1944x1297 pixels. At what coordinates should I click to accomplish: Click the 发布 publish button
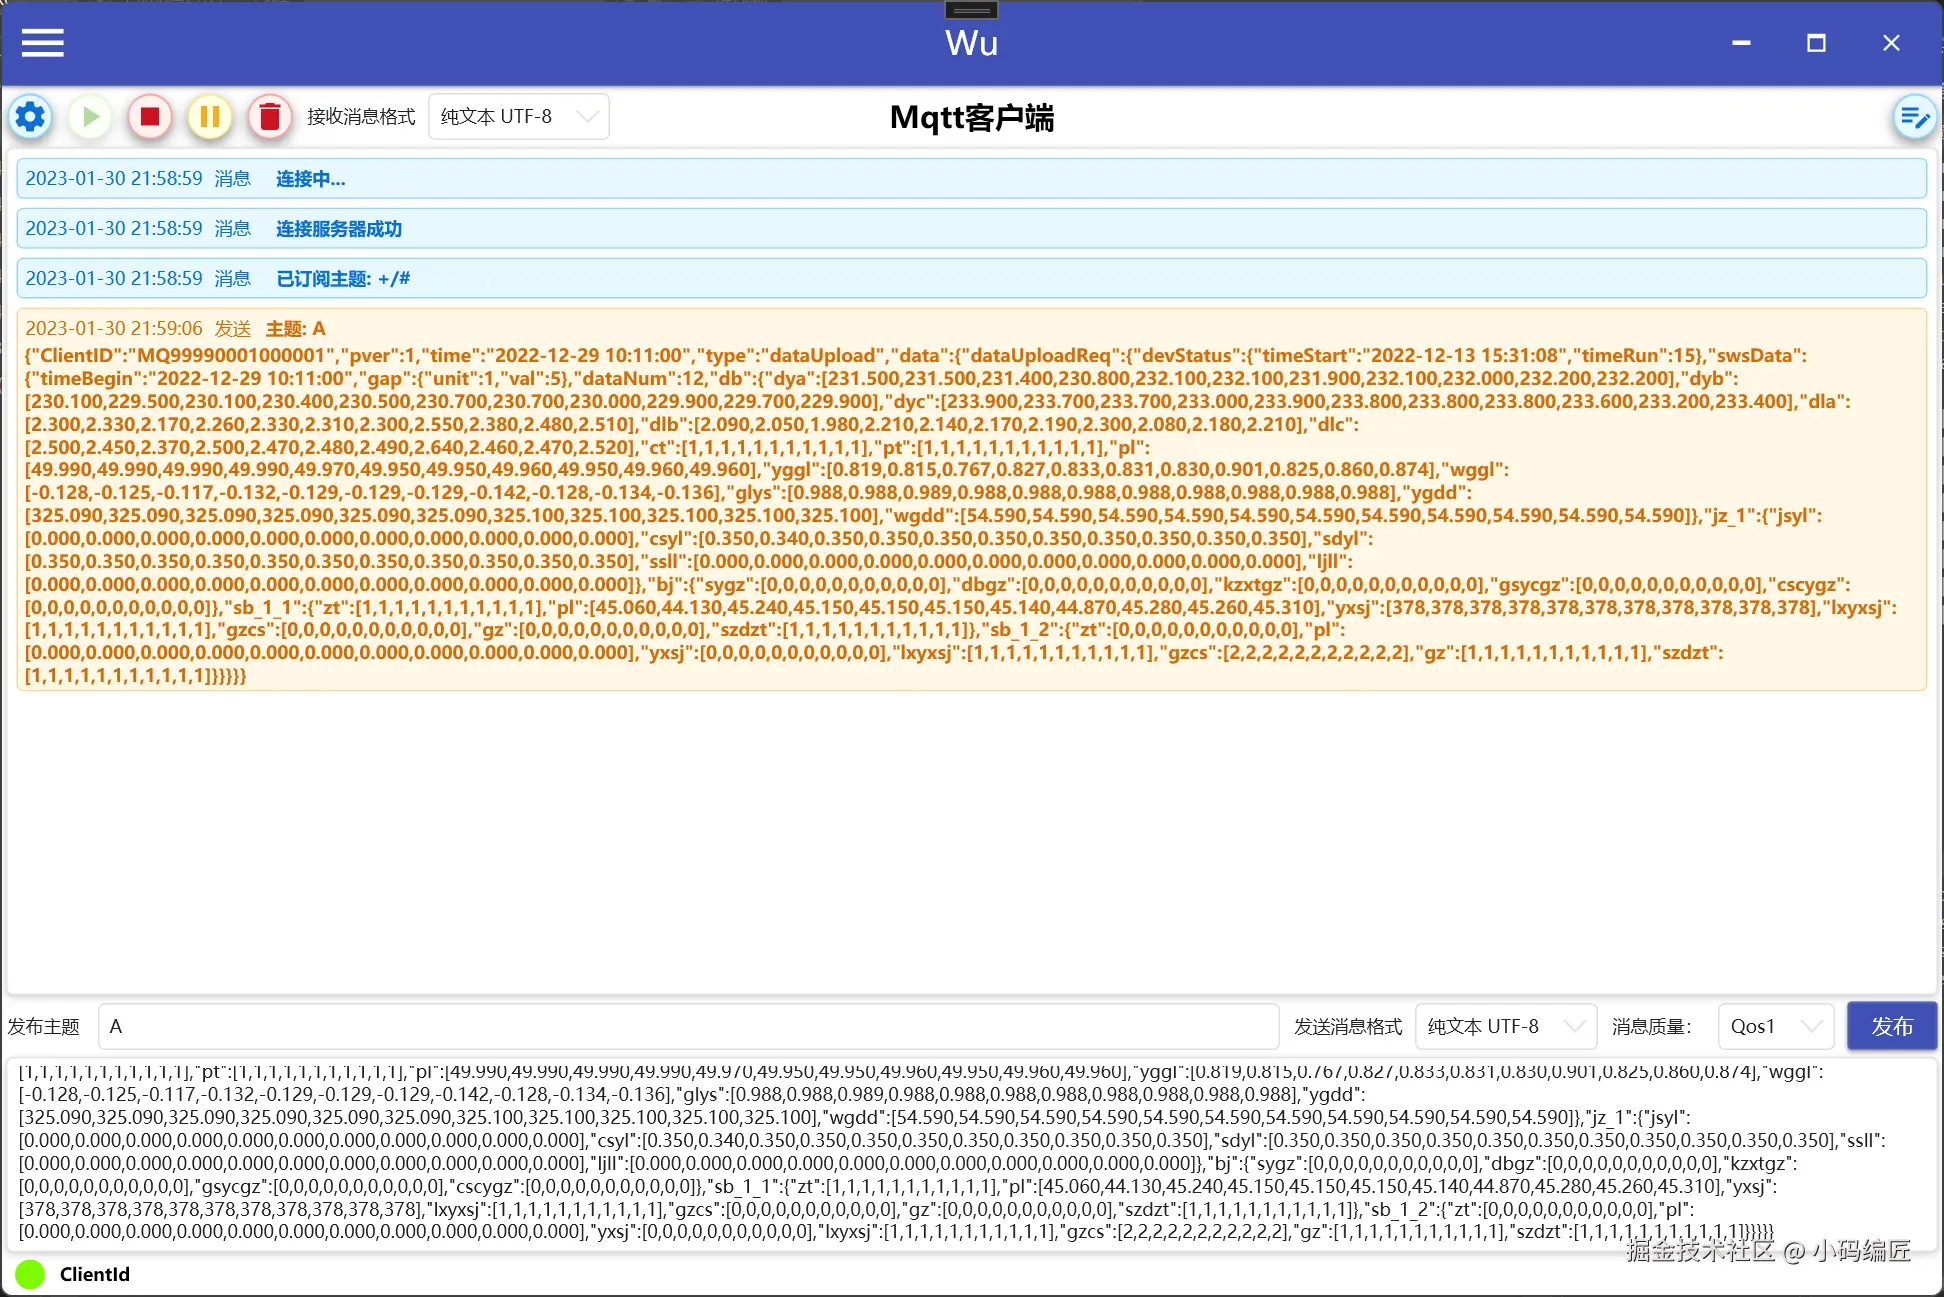(1891, 1026)
